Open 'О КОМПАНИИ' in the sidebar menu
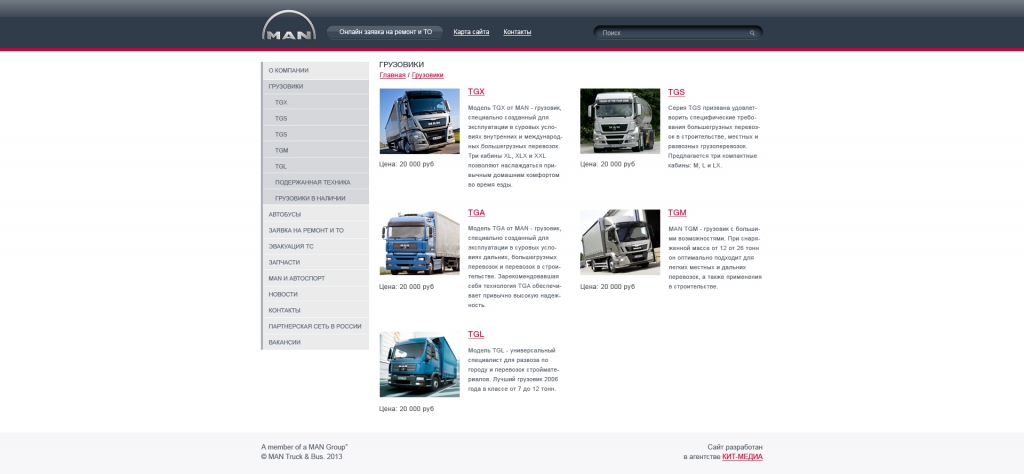Image resolution: width=1024 pixels, height=474 pixels. (x=315, y=71)
